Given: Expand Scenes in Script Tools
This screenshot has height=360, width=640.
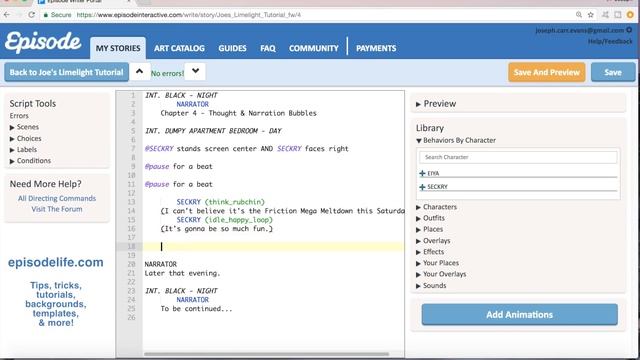Looking at the screenshot, I should [24, 127].
